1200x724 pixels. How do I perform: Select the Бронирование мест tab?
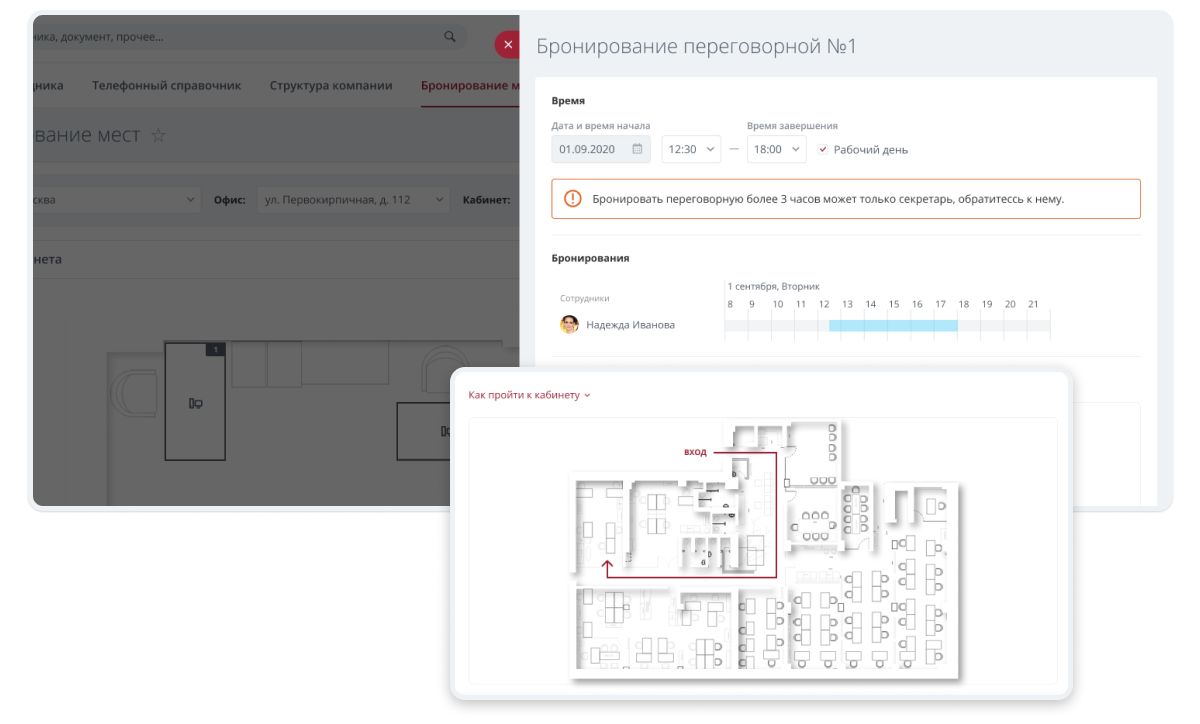[x=470, y=86]
